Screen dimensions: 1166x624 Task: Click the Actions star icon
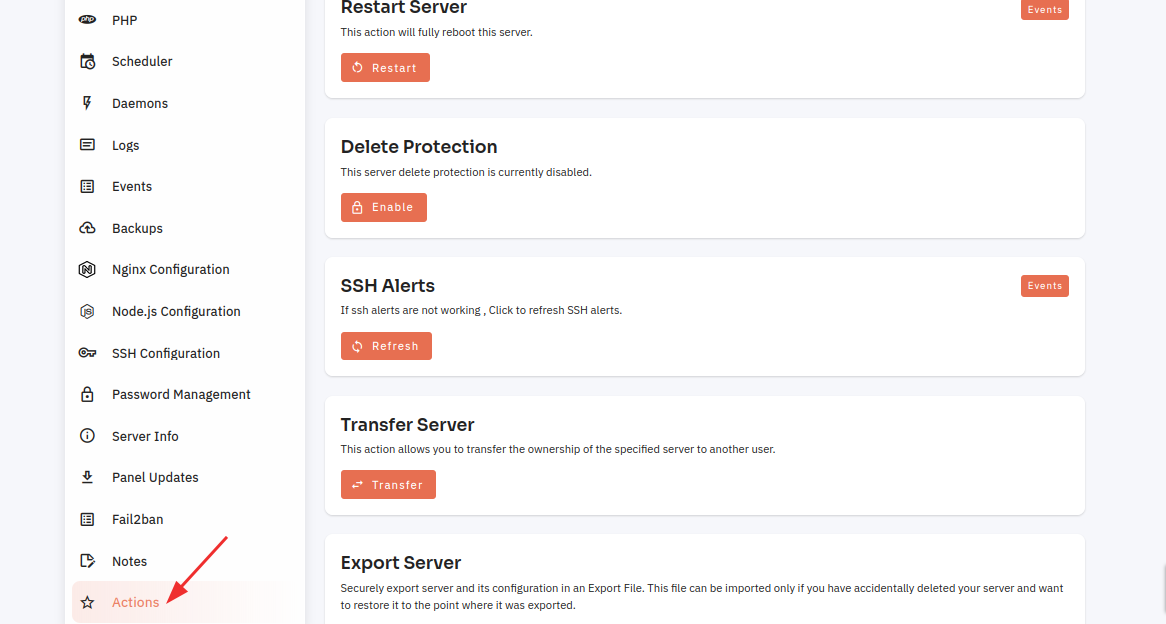click(87, 602)
